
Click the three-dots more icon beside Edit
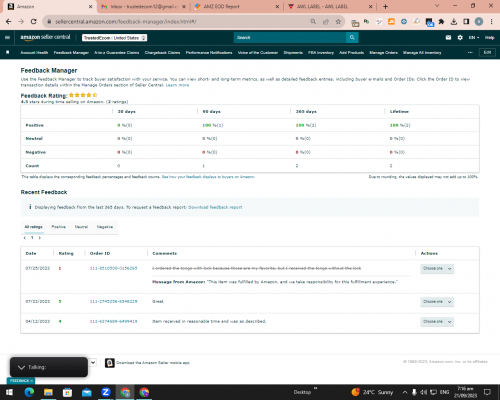(470, 53)
